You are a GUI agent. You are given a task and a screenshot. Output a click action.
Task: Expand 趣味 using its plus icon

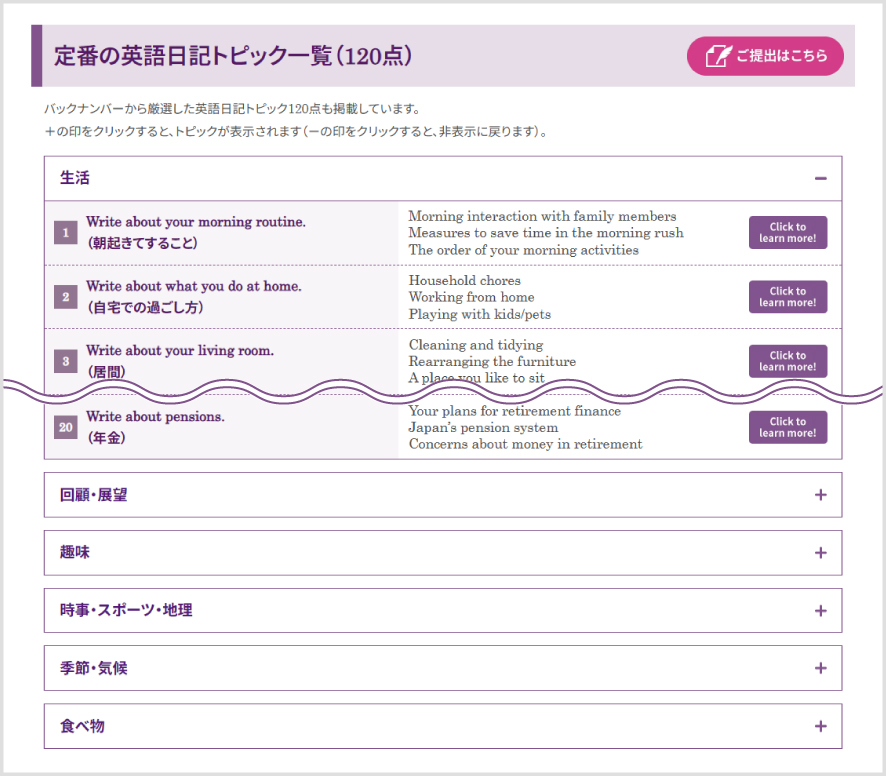(x=820, y=553)
